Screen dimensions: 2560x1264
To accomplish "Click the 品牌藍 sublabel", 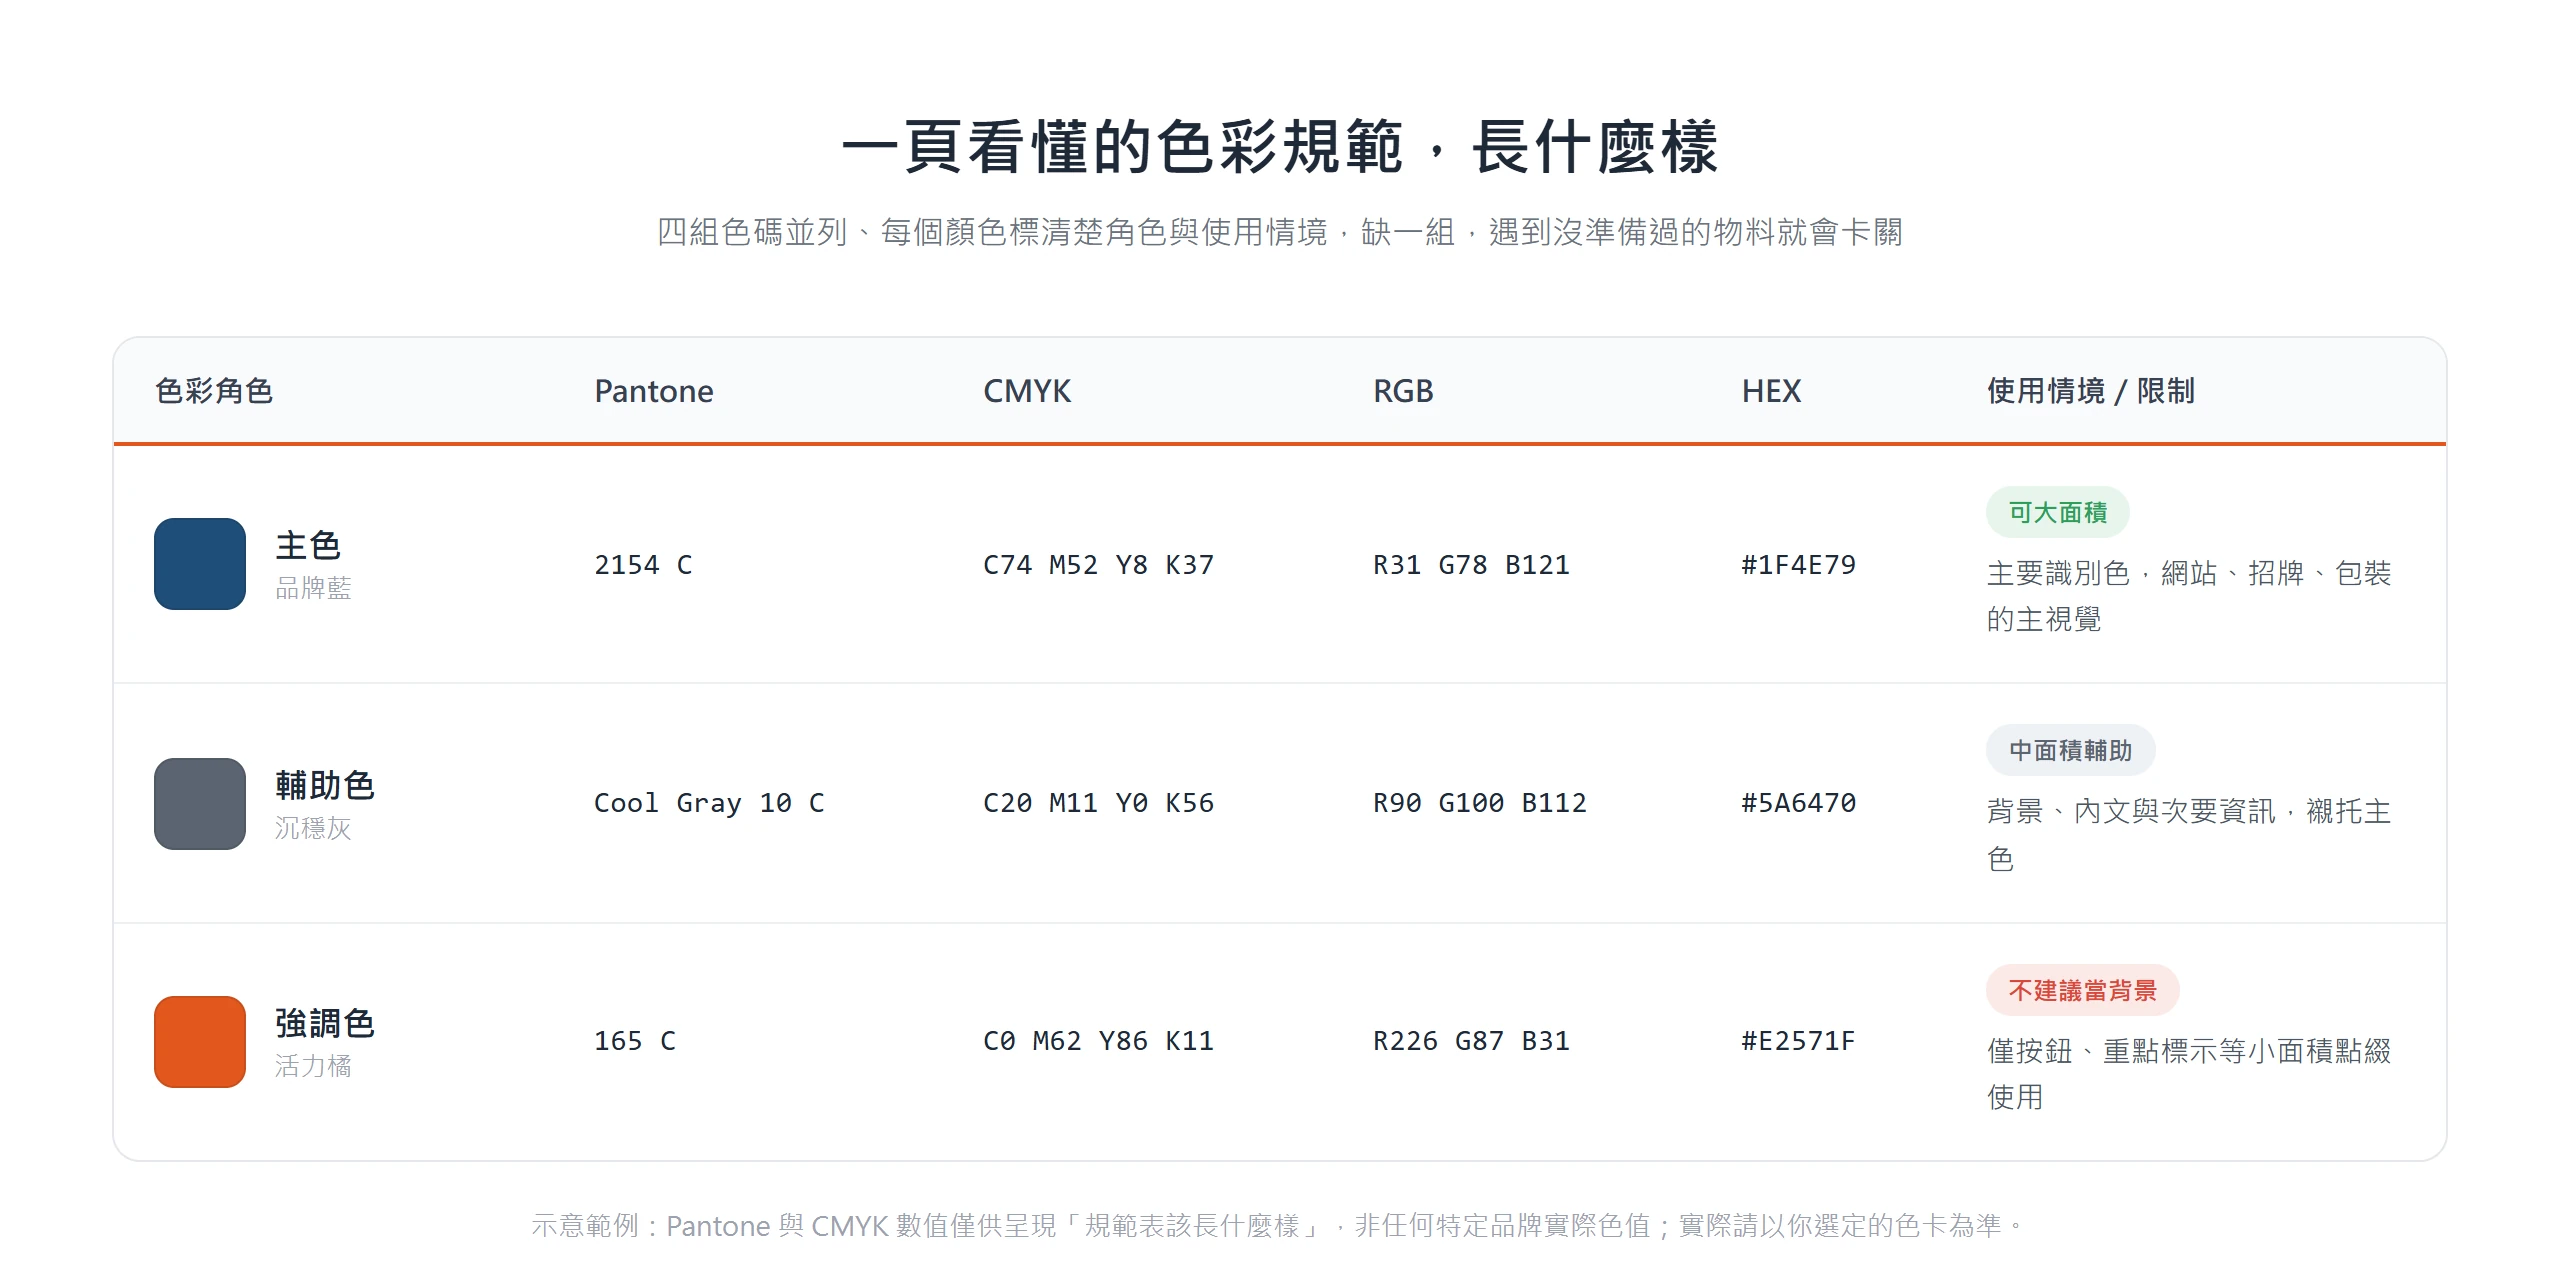I will [x=313, y=588].
